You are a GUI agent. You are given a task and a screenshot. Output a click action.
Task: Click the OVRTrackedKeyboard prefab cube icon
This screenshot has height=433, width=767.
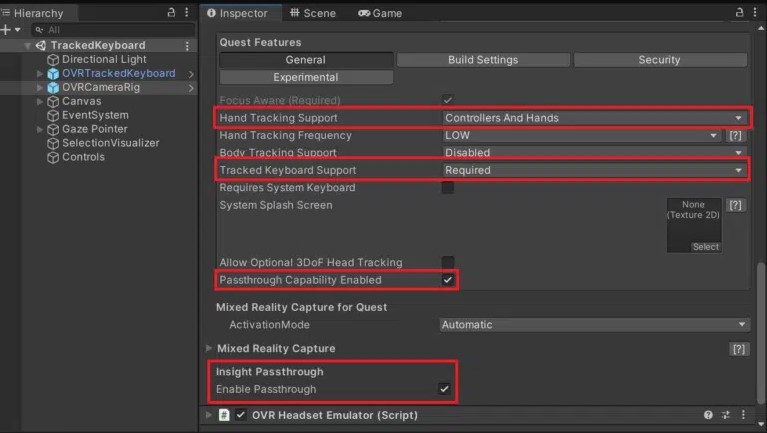(53, 73)
